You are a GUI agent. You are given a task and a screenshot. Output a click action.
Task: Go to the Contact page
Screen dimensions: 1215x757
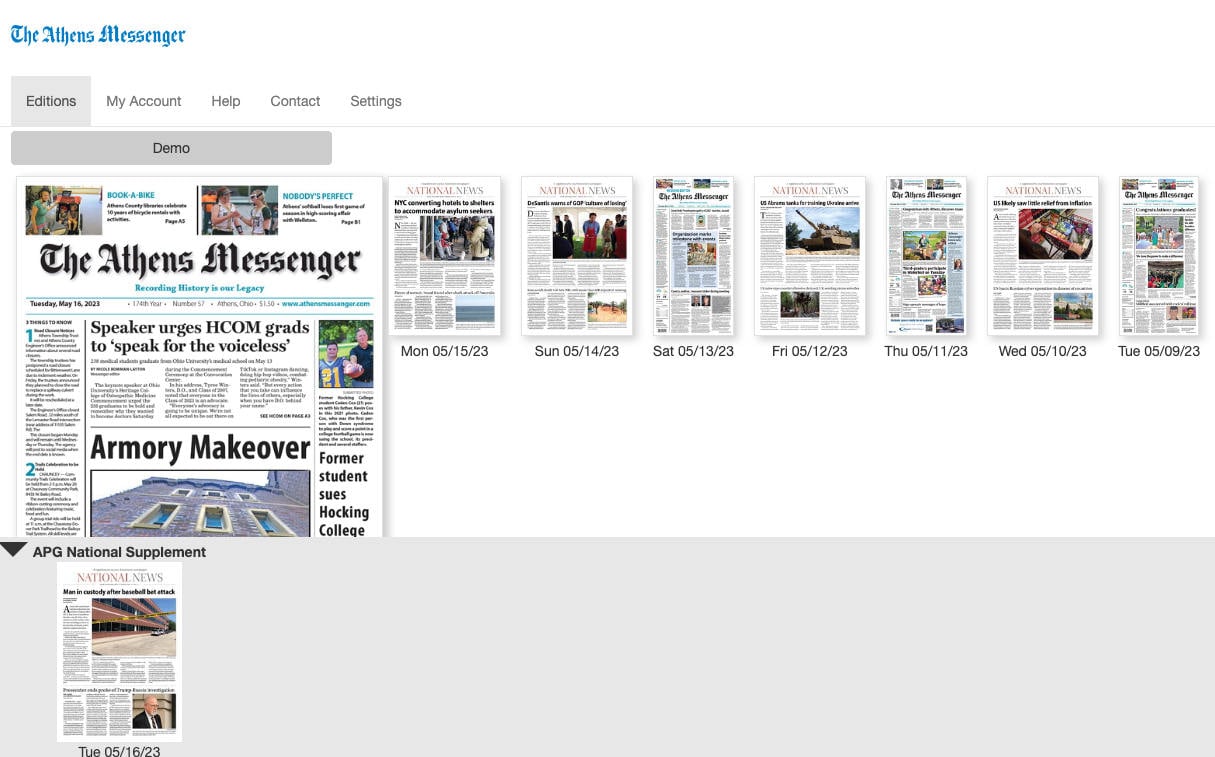(x=295, y=101)
